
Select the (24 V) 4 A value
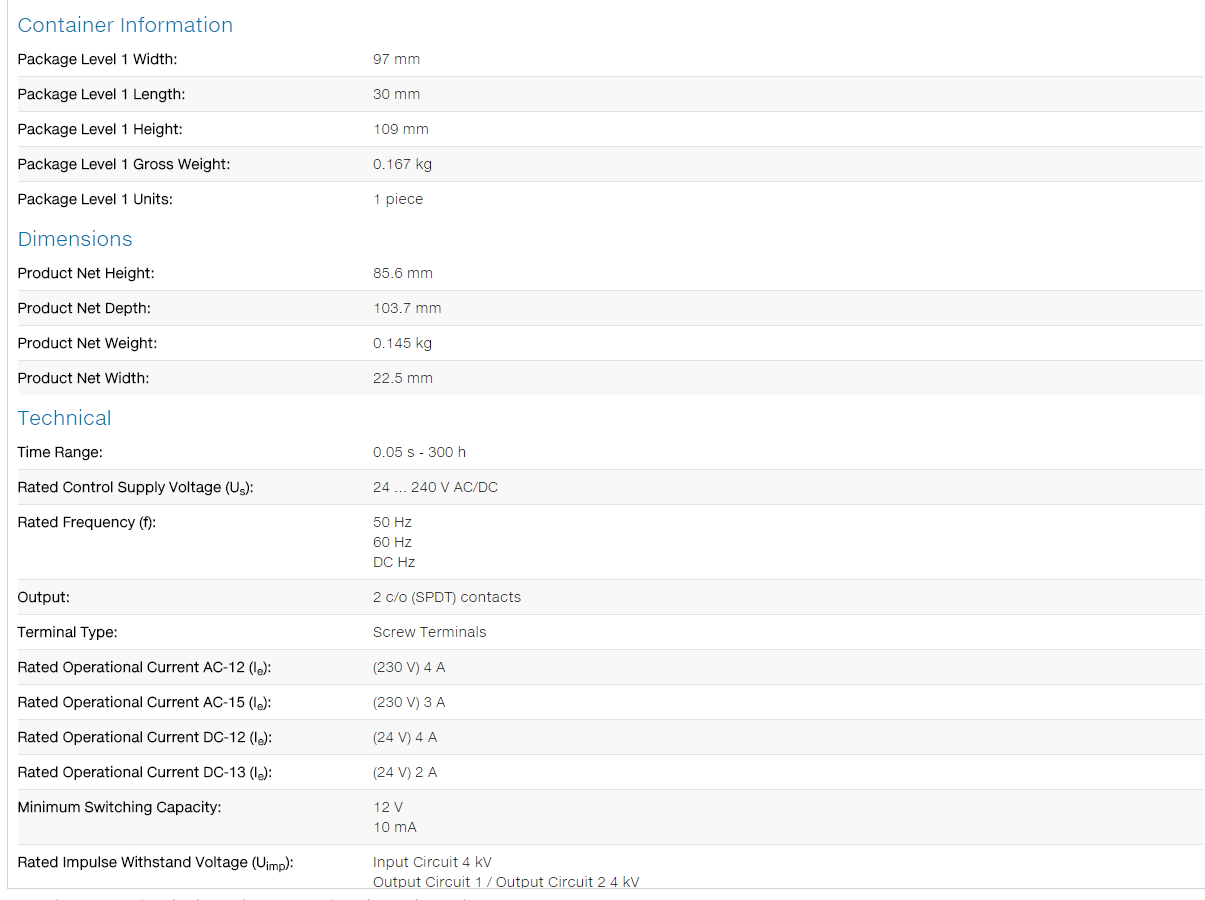(405, 737)
